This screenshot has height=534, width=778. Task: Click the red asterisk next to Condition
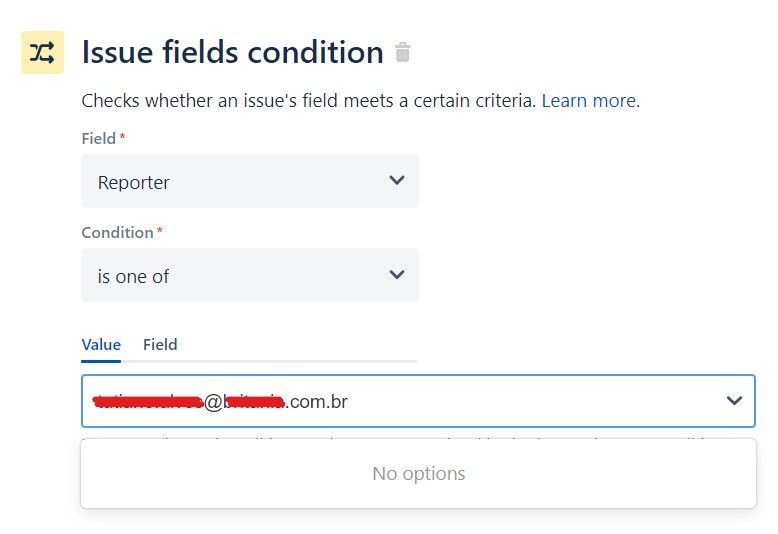point(160,230)
